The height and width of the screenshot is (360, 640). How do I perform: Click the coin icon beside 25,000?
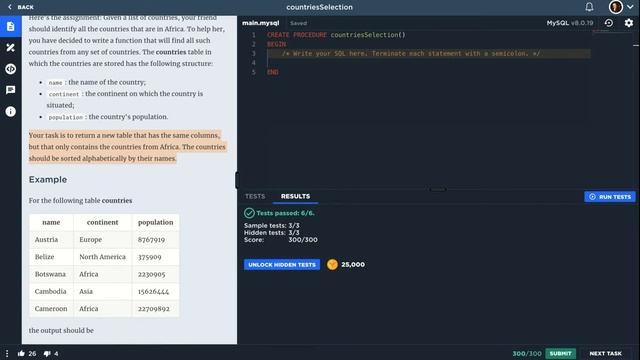point(332,264)
